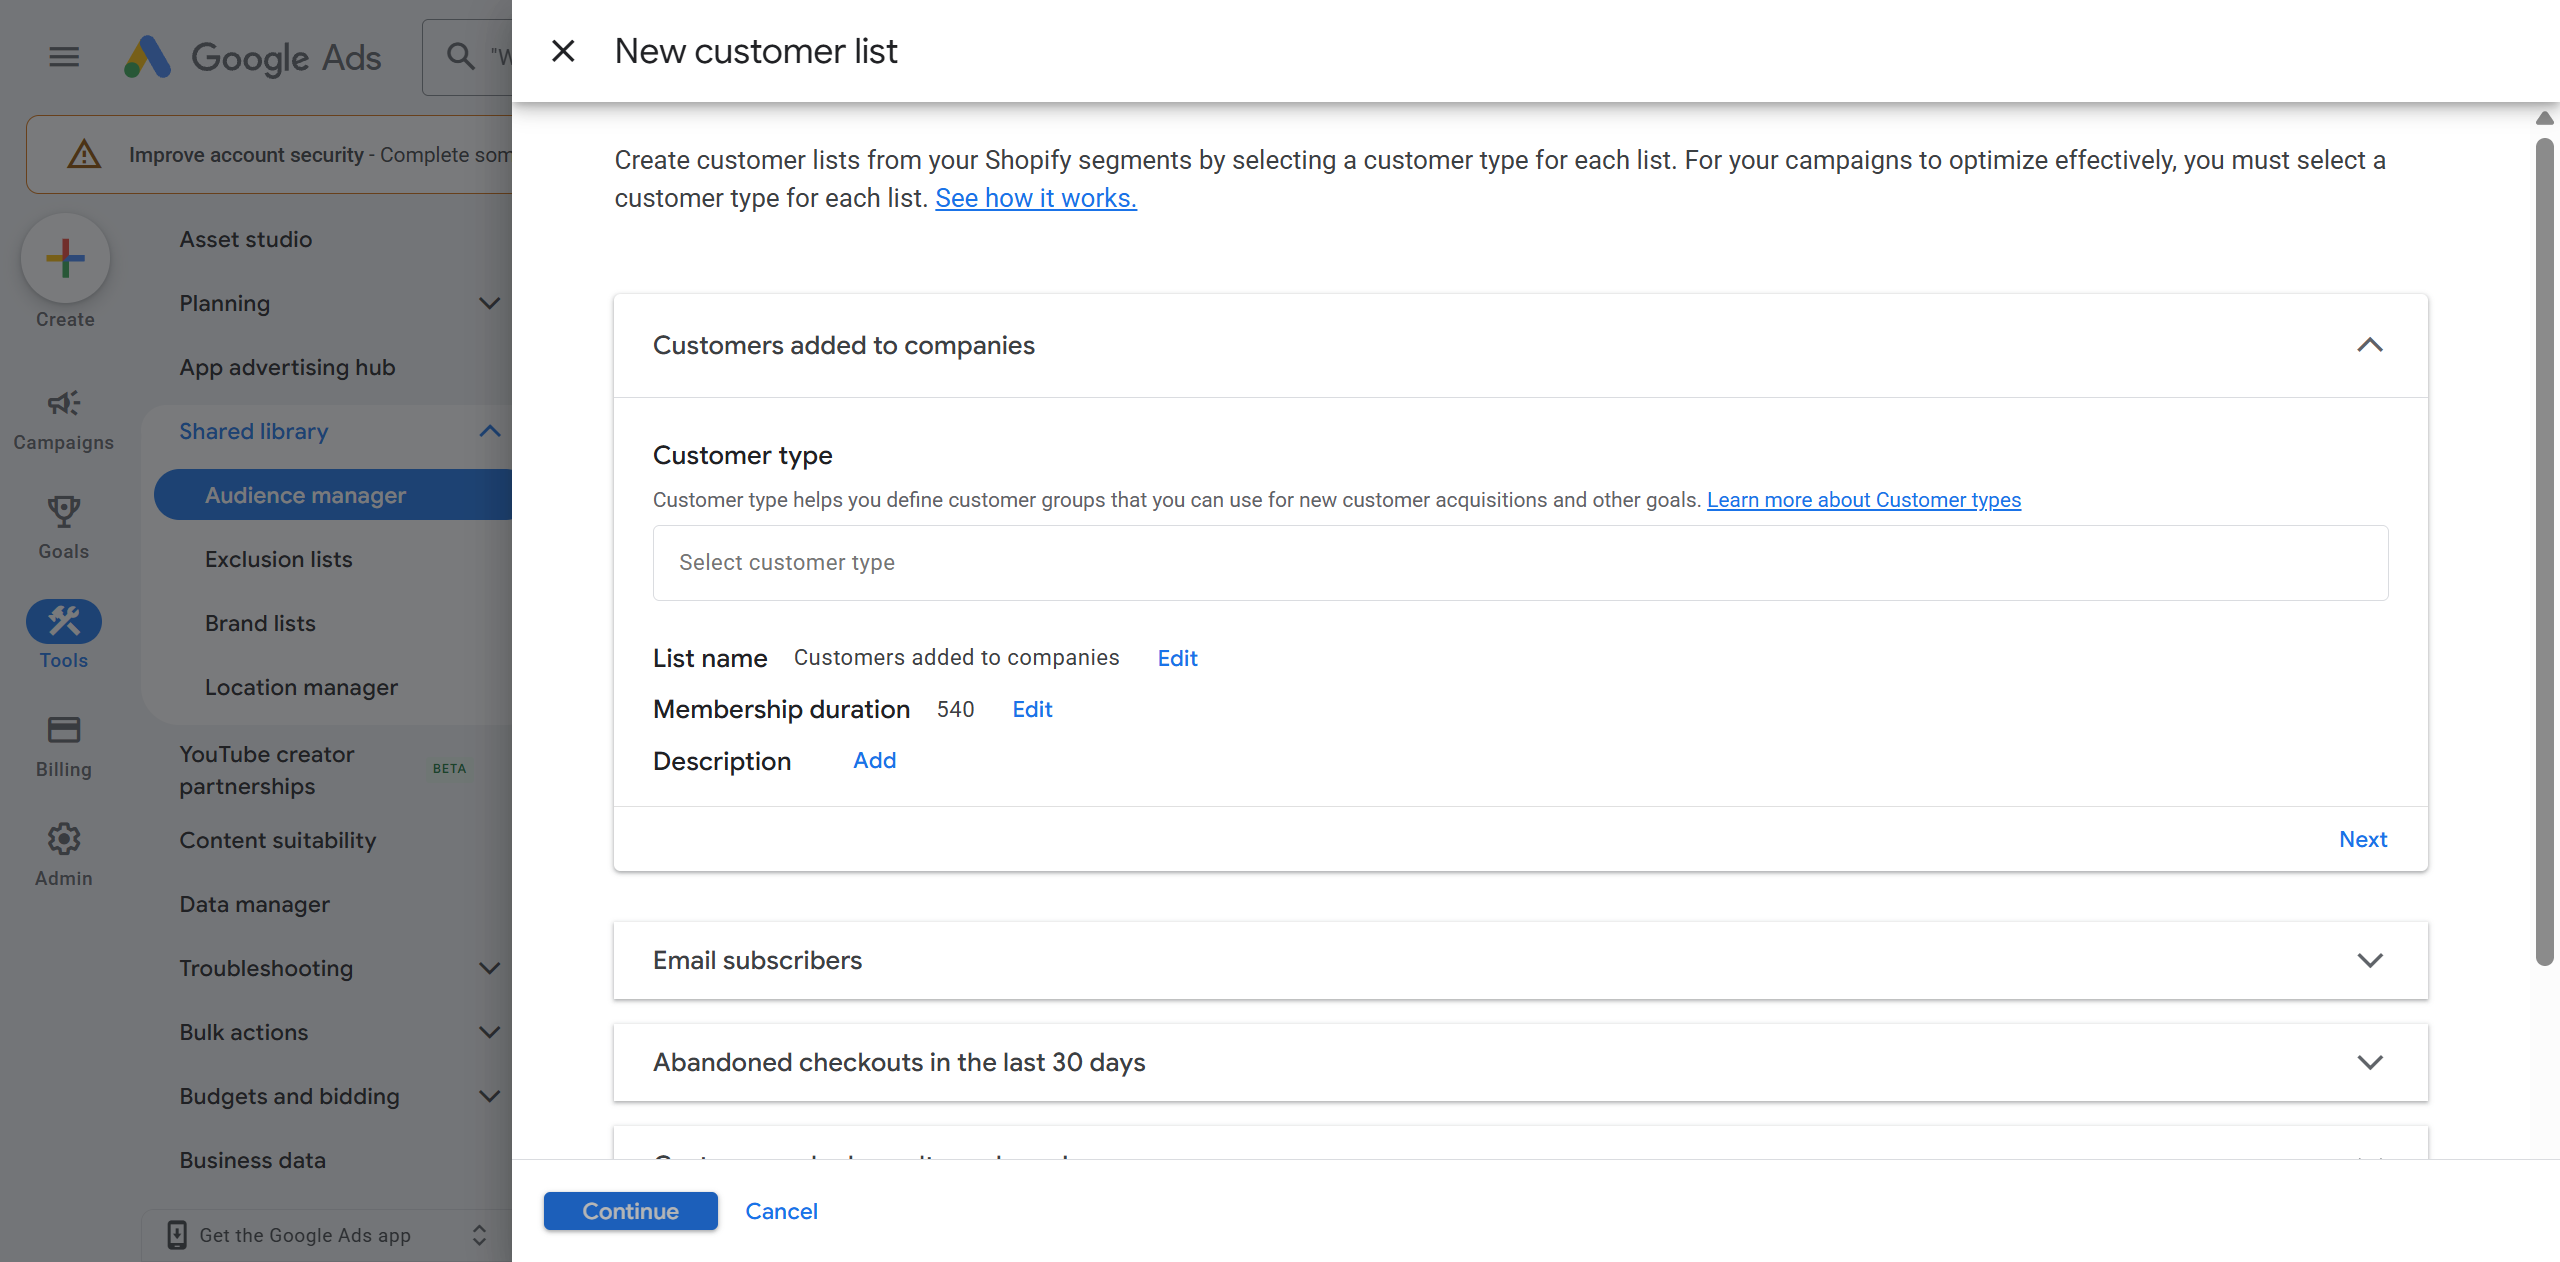The height and width of the screenshot is (1262, 2560).
Task: Click the Get the Google Ads app text
Action: (x=305, y=1235)
